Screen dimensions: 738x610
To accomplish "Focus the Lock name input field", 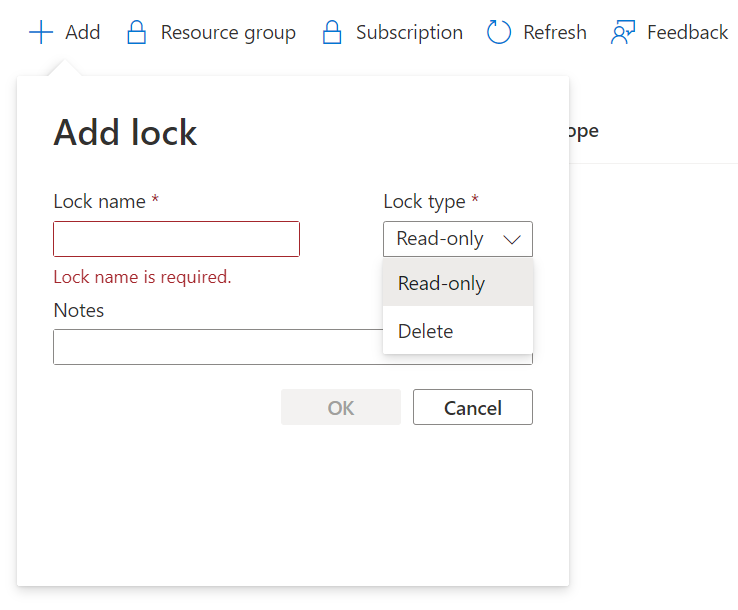I will click(x=176, y=239).
